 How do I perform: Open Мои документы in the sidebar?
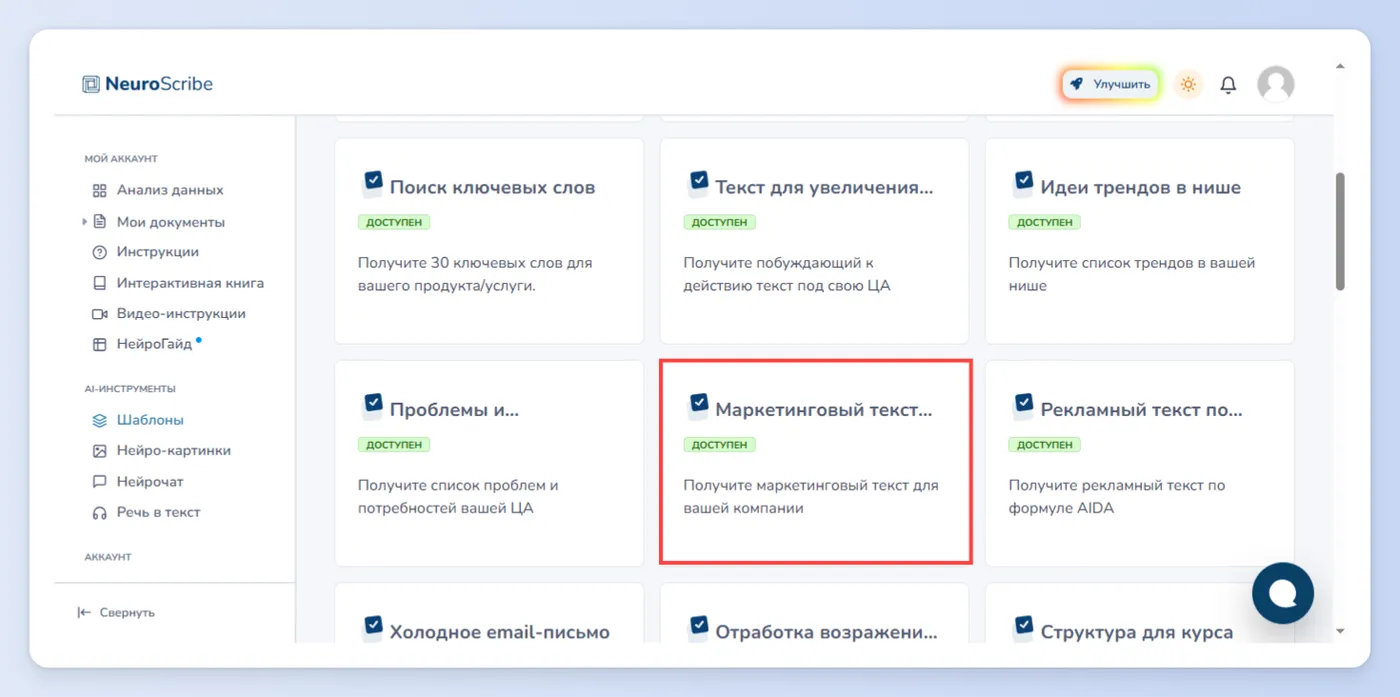click(x=170, y=222)
